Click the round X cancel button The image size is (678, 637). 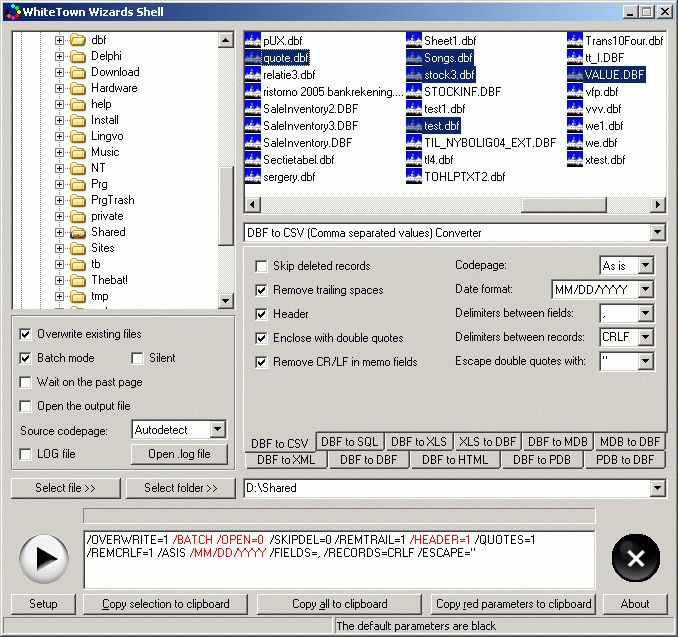pos(635,558)
